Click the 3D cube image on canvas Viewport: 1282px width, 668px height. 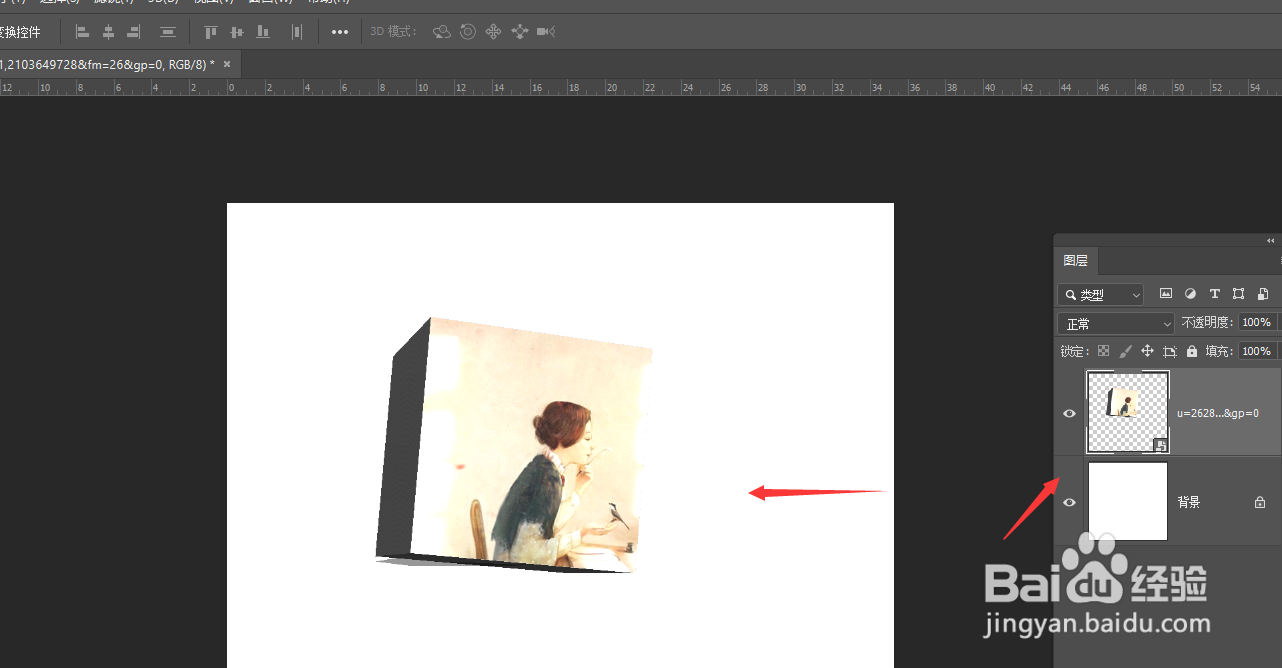514,445
